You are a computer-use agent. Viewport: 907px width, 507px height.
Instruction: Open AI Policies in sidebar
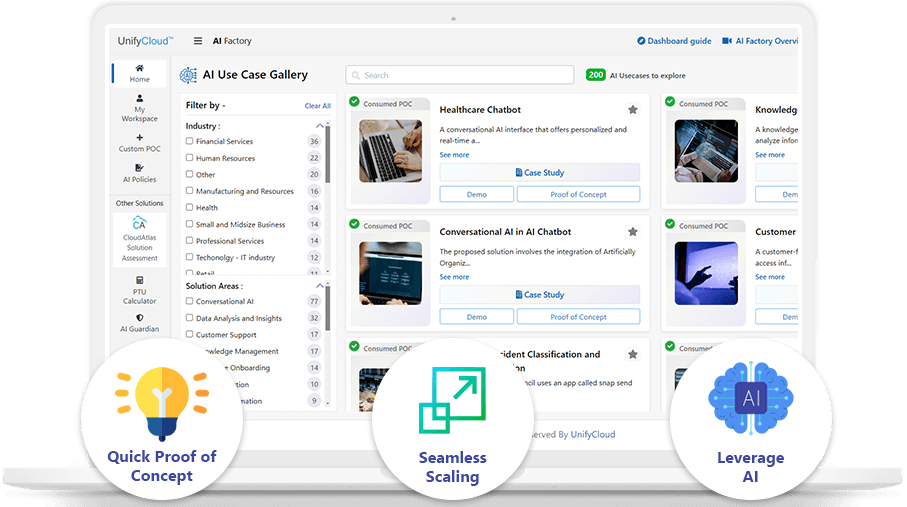click(x=139, y=174)
